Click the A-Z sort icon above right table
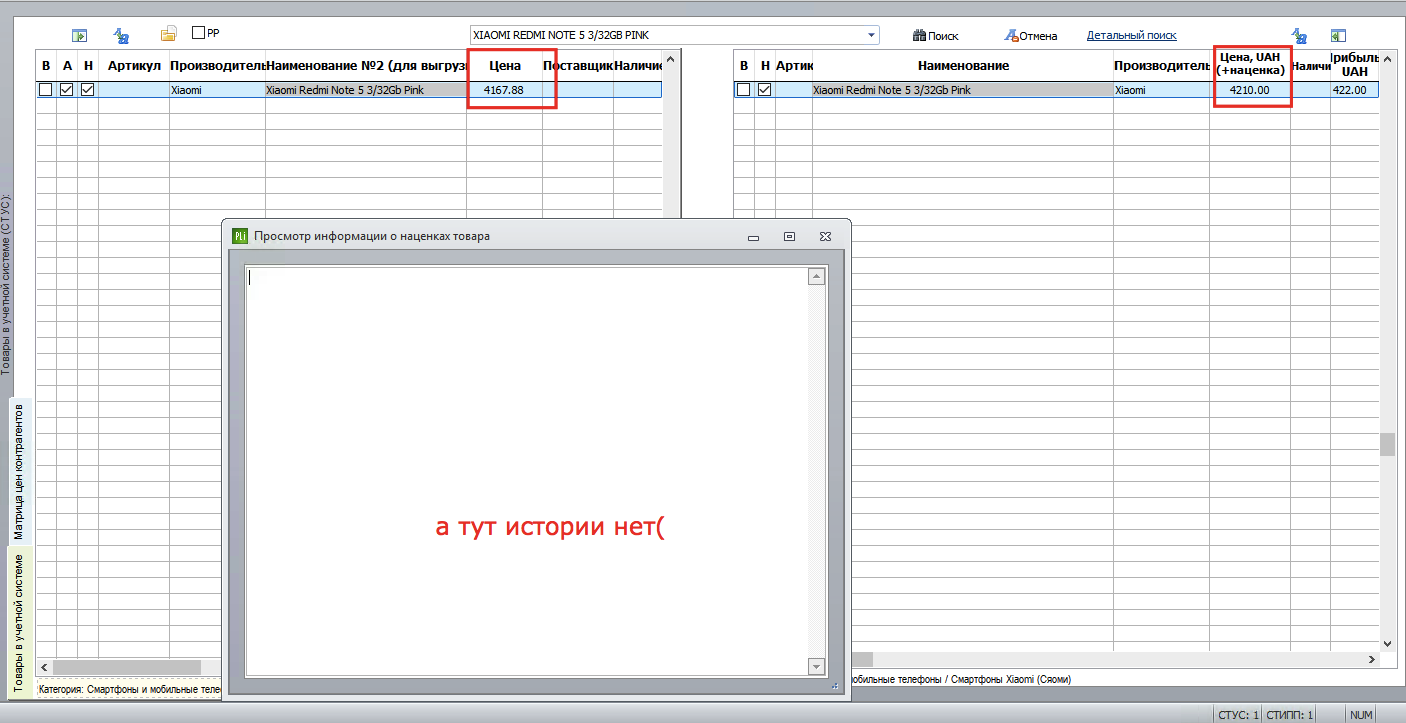 click(x=1299, y=35)
